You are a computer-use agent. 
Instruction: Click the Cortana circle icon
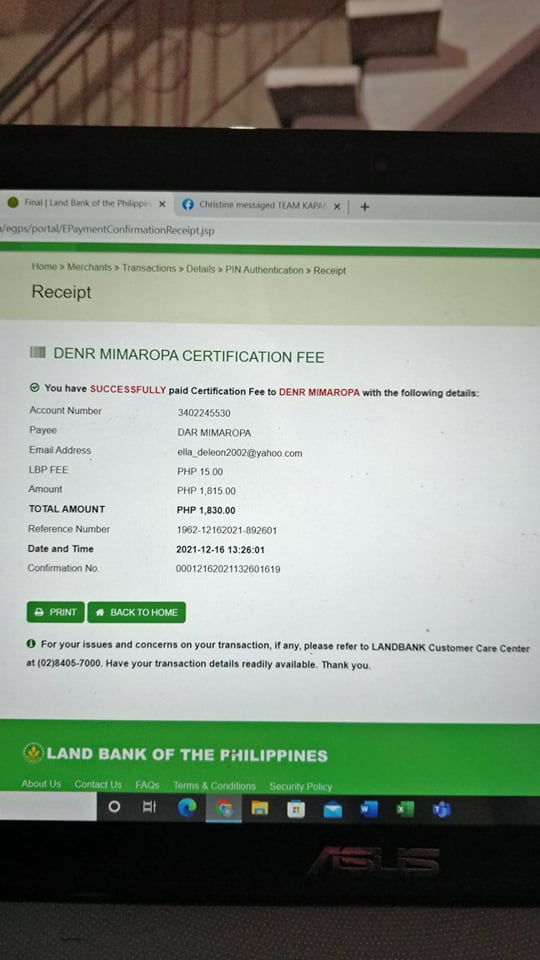coord(114,807)
